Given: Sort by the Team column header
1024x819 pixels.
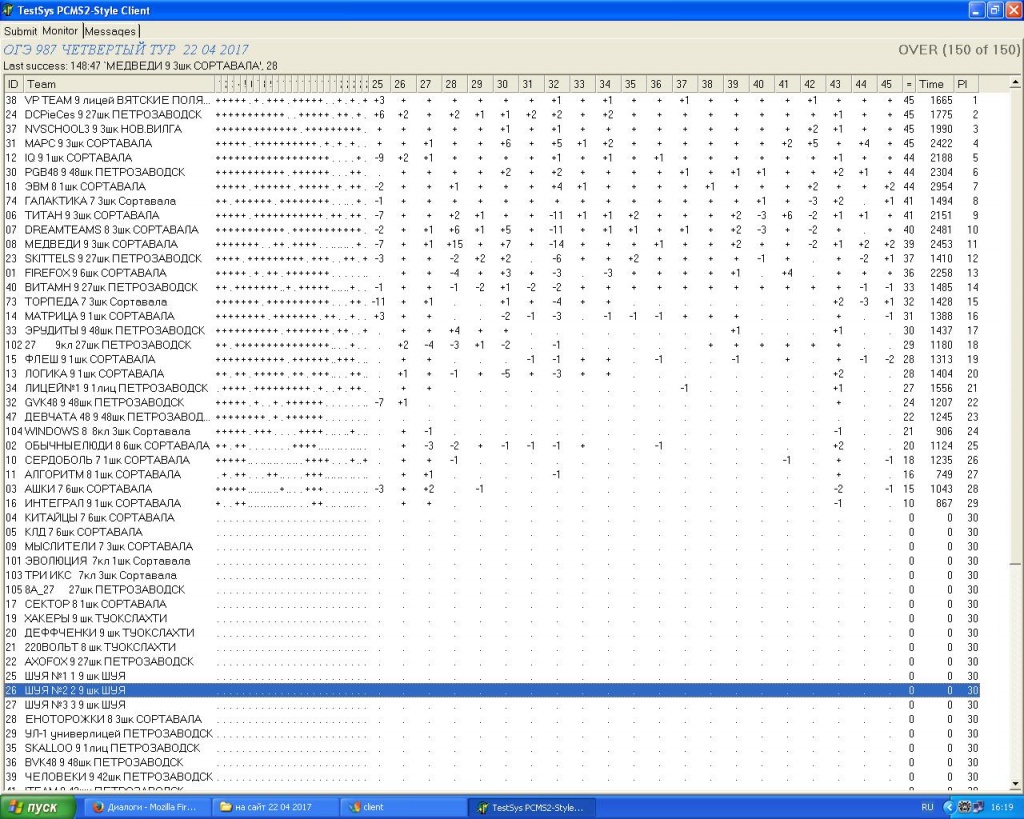Looking at the screenshot, I should pyautogui.click(x=119, y=84).
